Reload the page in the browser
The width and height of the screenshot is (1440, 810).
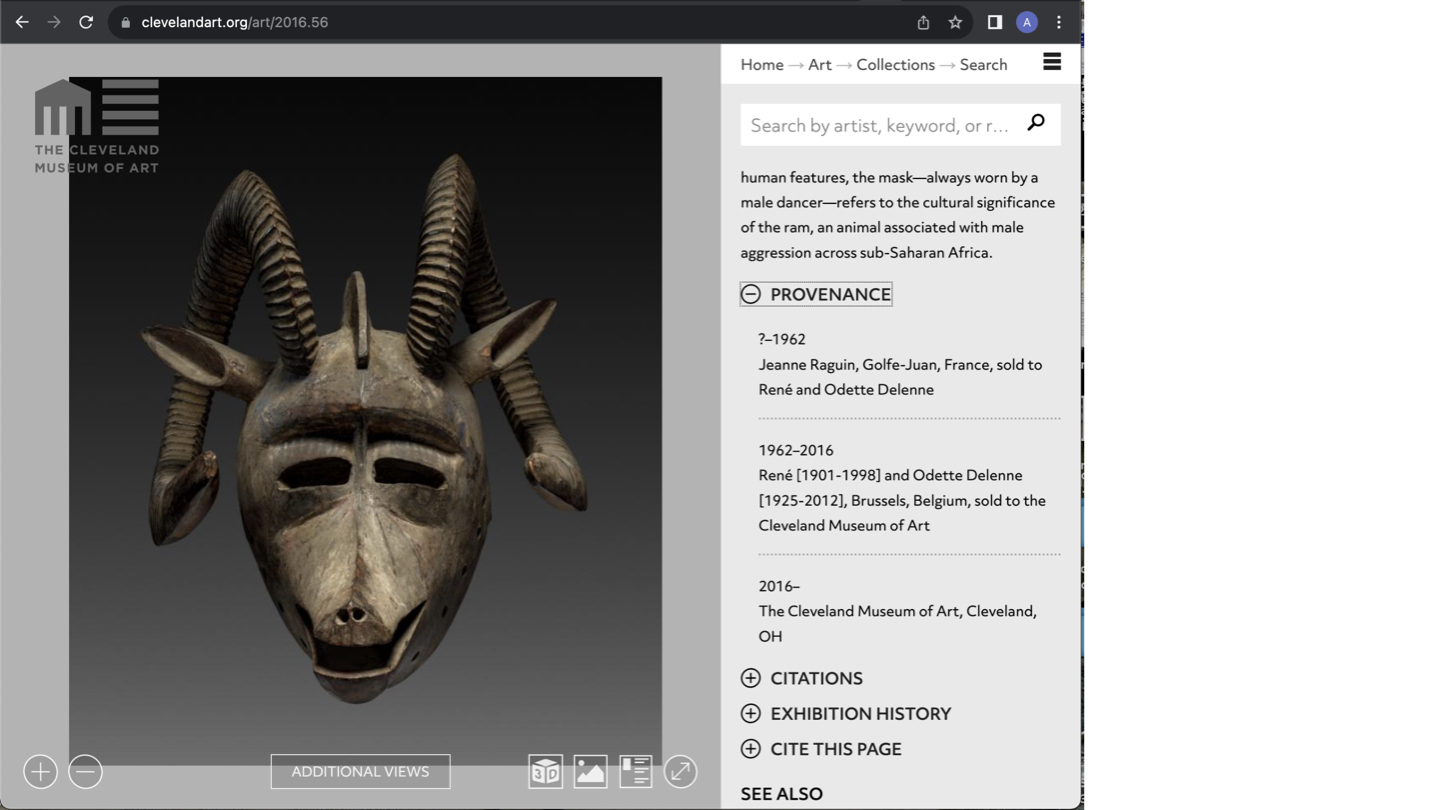click(x=86, y=22)
